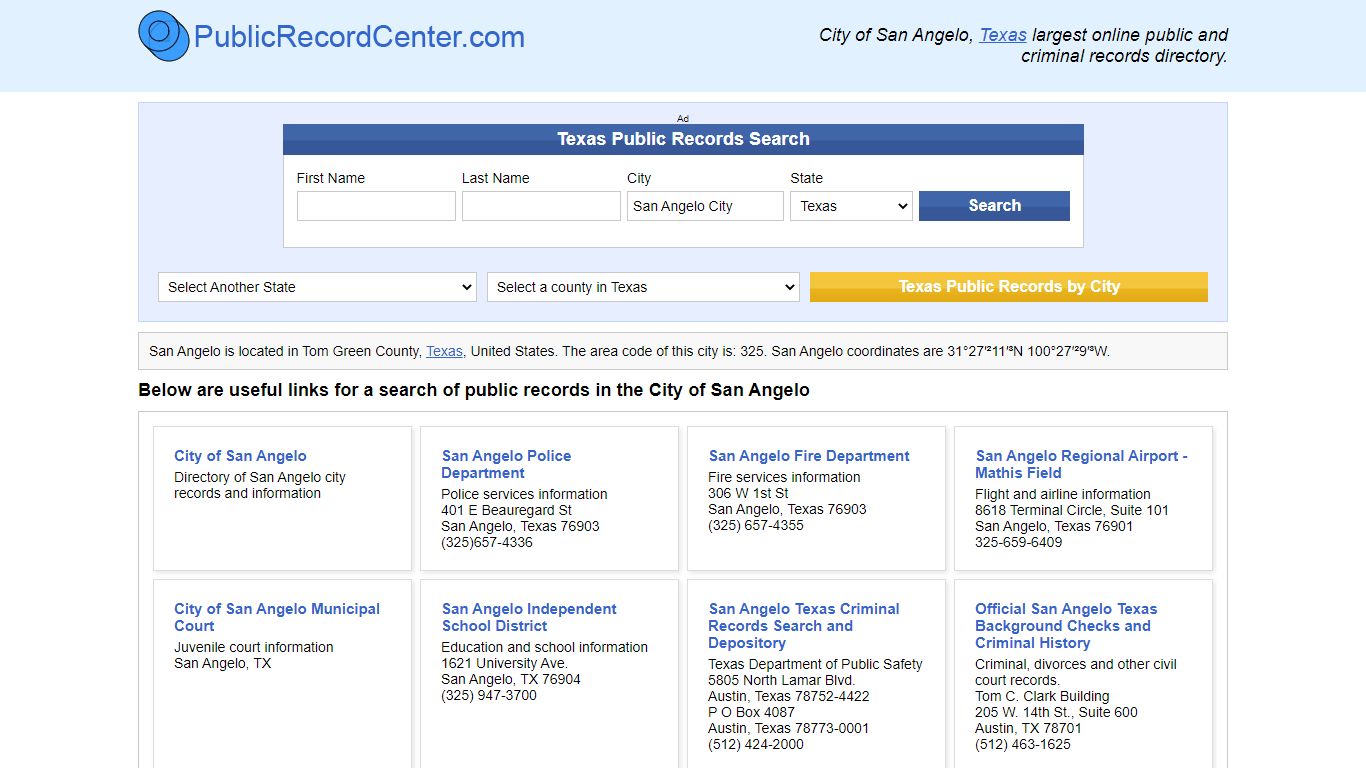Open the State dropdown set to Texas
This screenshot has width=1366, height=768.
[851, 206]
